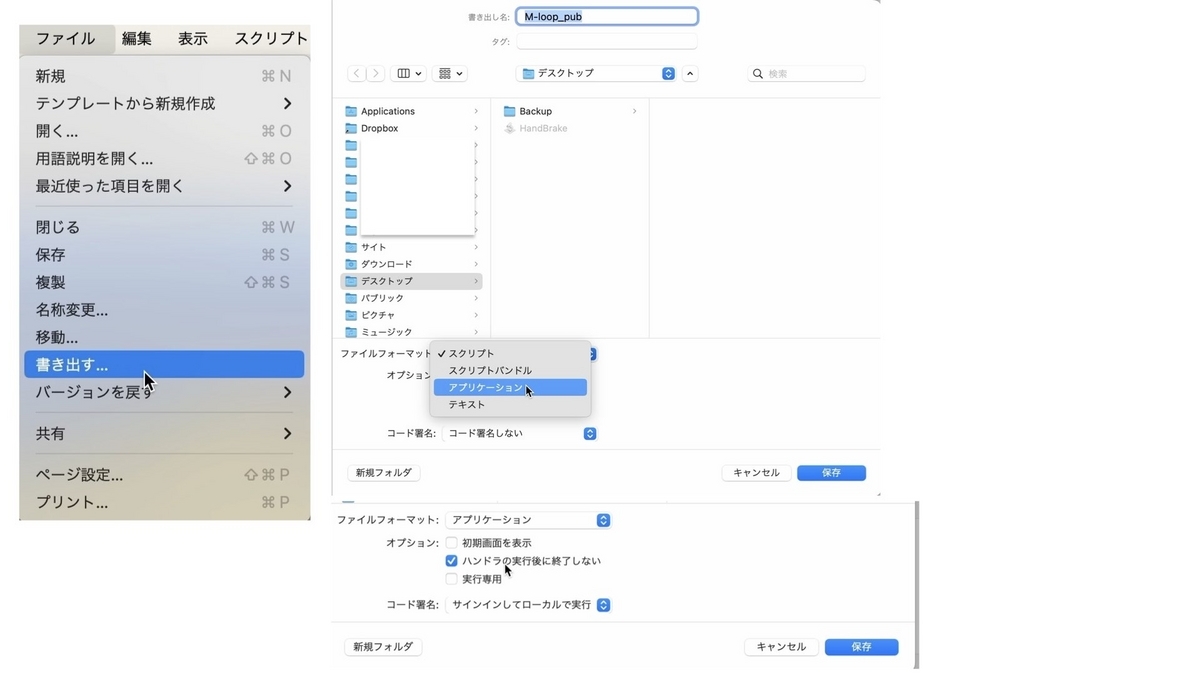
Task: Enable the 実行専用 option
Action: 451,578
